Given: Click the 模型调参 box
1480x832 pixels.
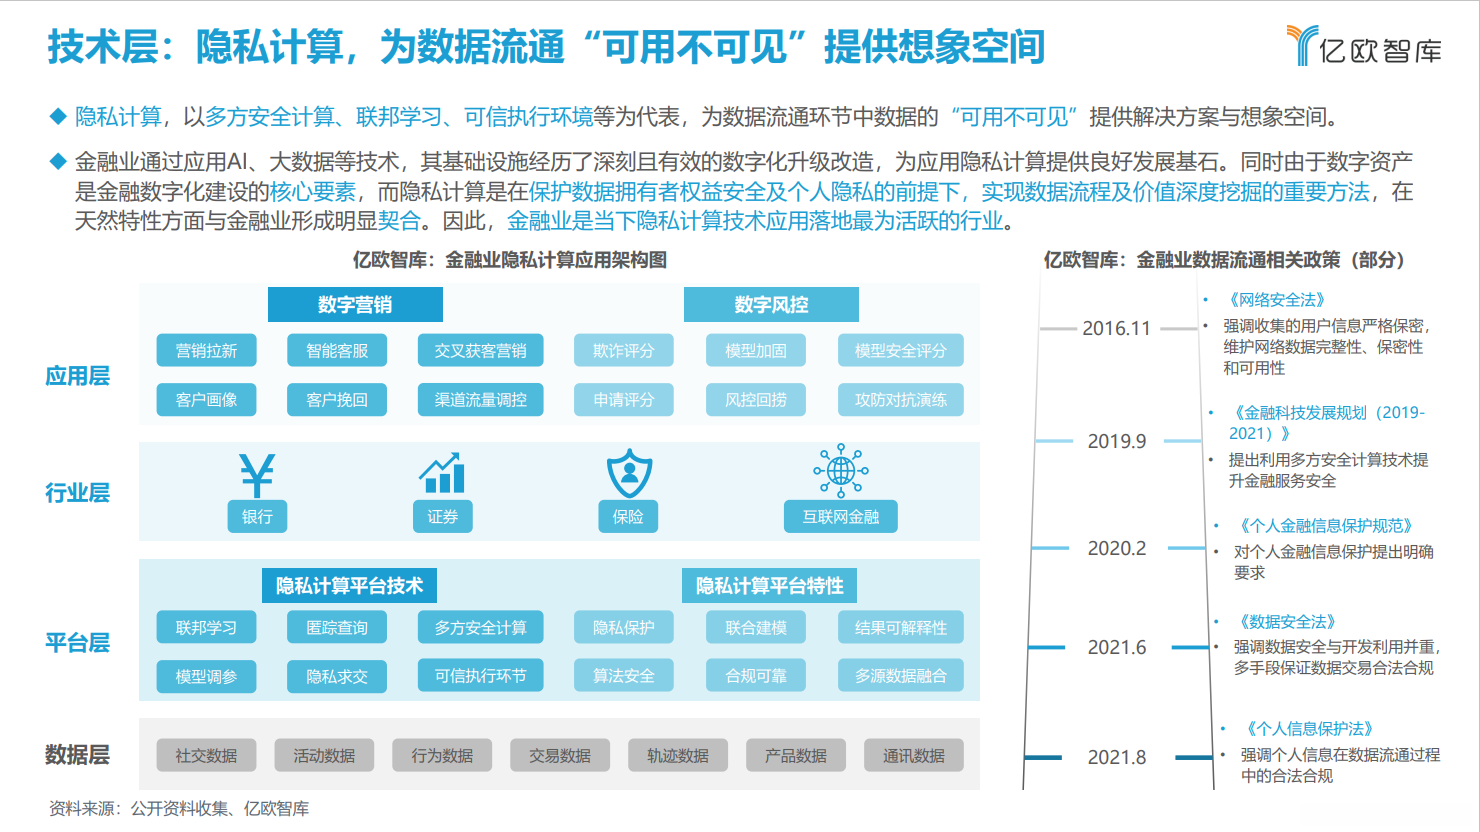Looking at the screenshot, I should [x=206, y=677].
